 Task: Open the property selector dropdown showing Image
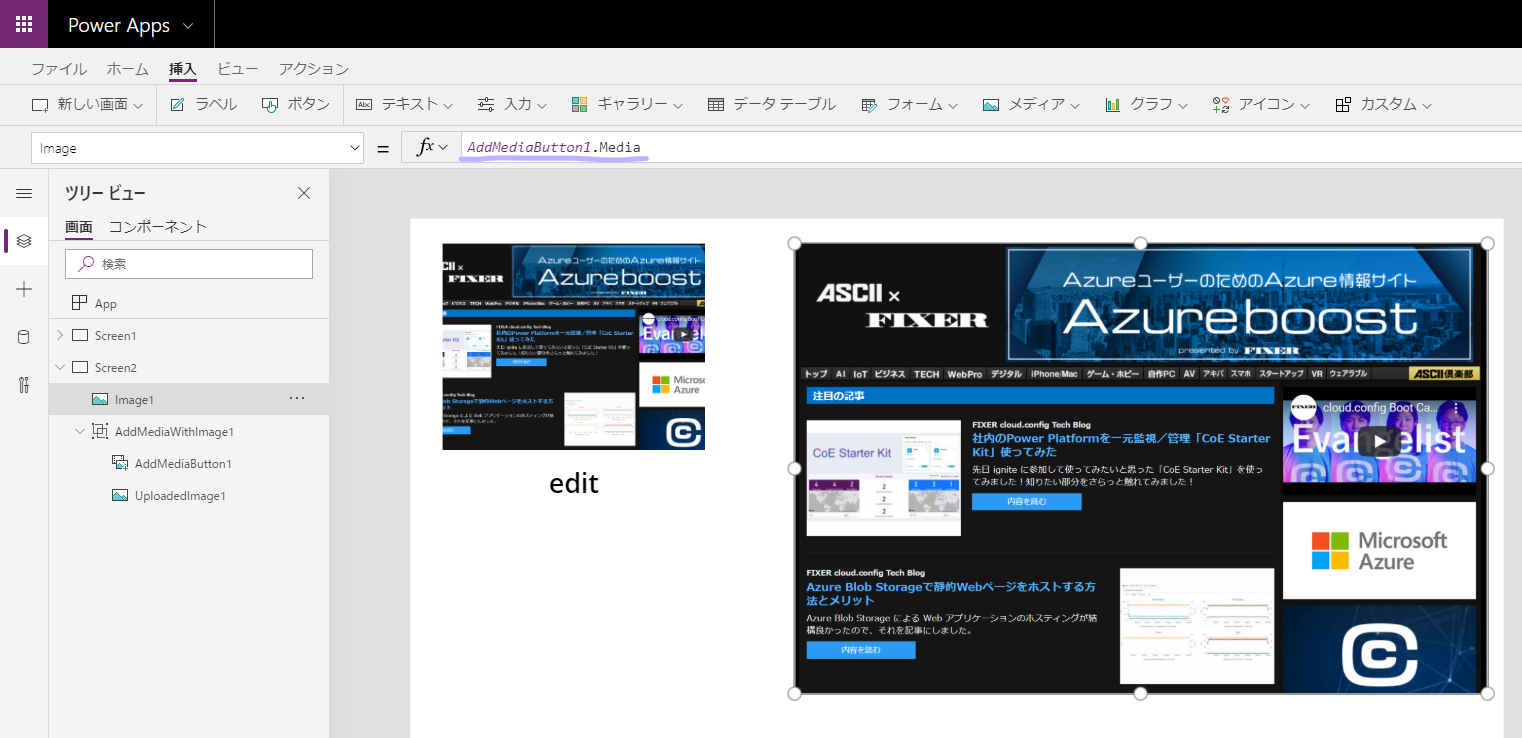point(197,148)
